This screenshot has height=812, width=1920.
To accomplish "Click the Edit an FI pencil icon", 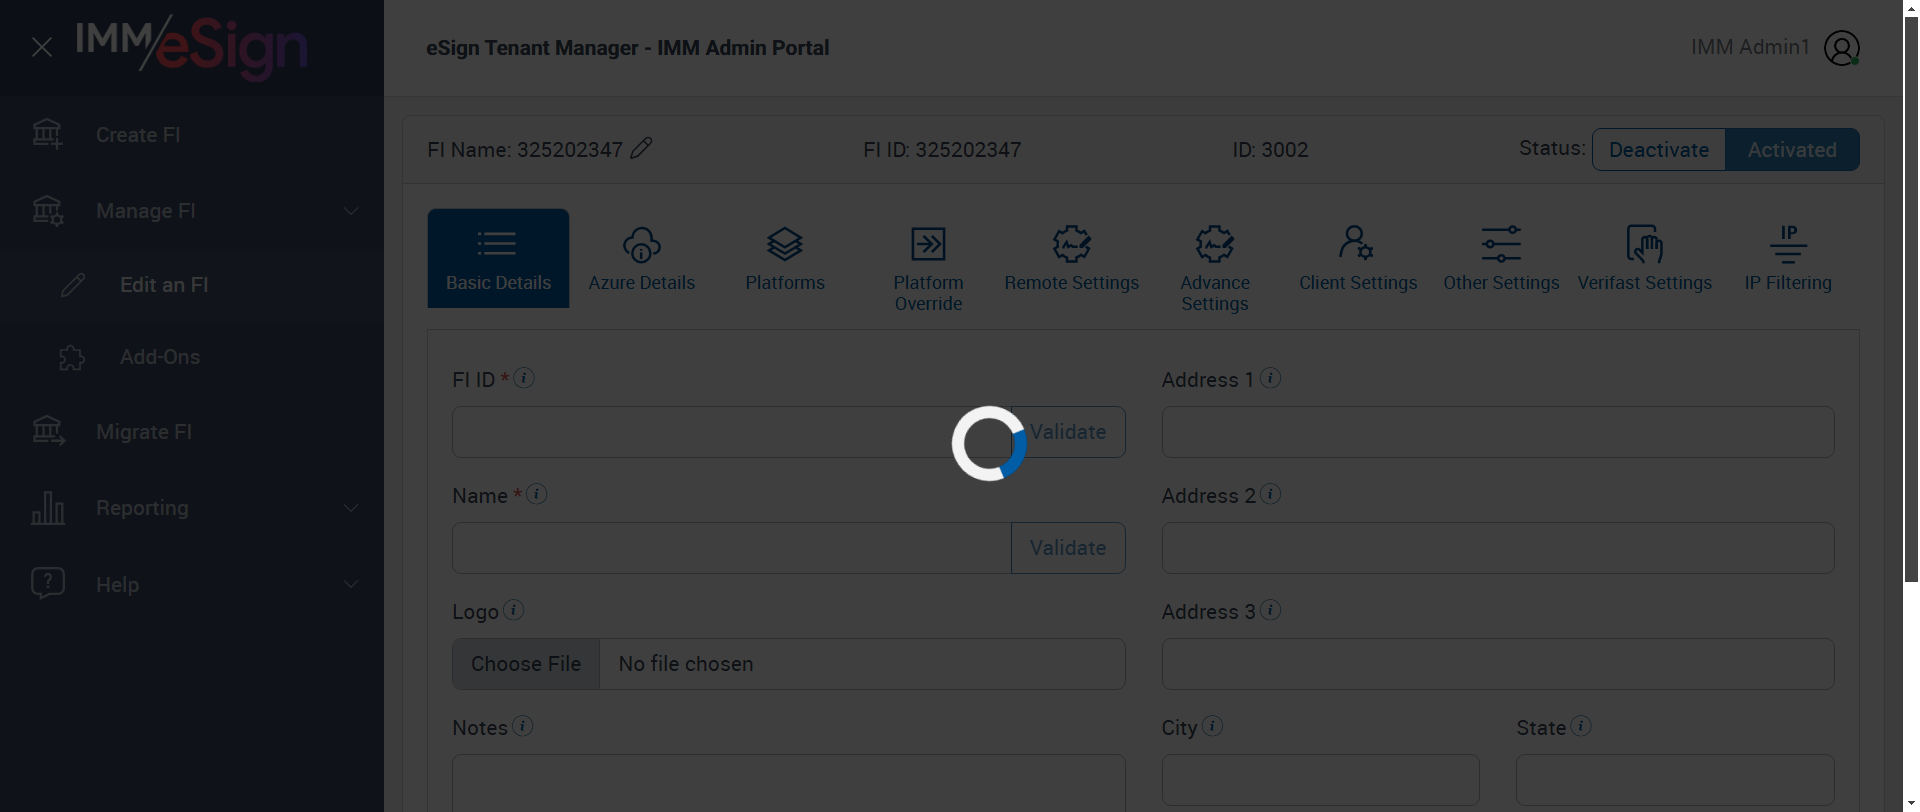I will click(x=73, y=285).
